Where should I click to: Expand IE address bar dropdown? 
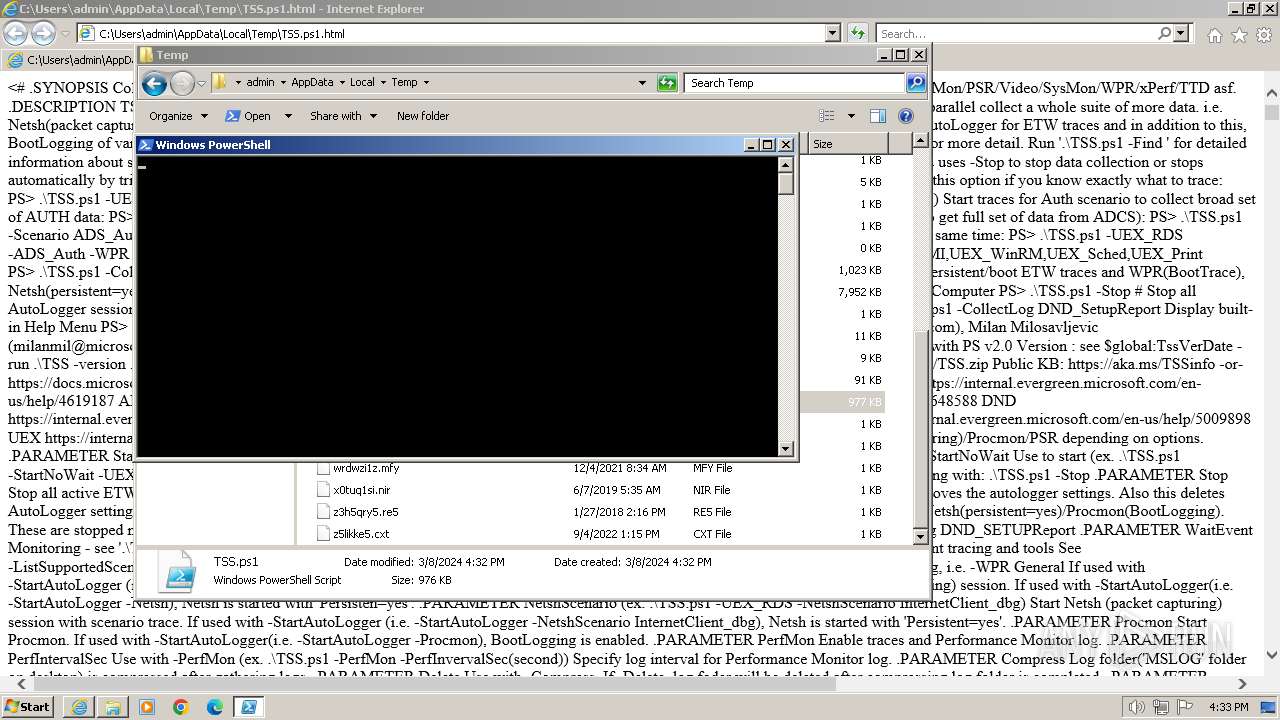coord(833,33)
